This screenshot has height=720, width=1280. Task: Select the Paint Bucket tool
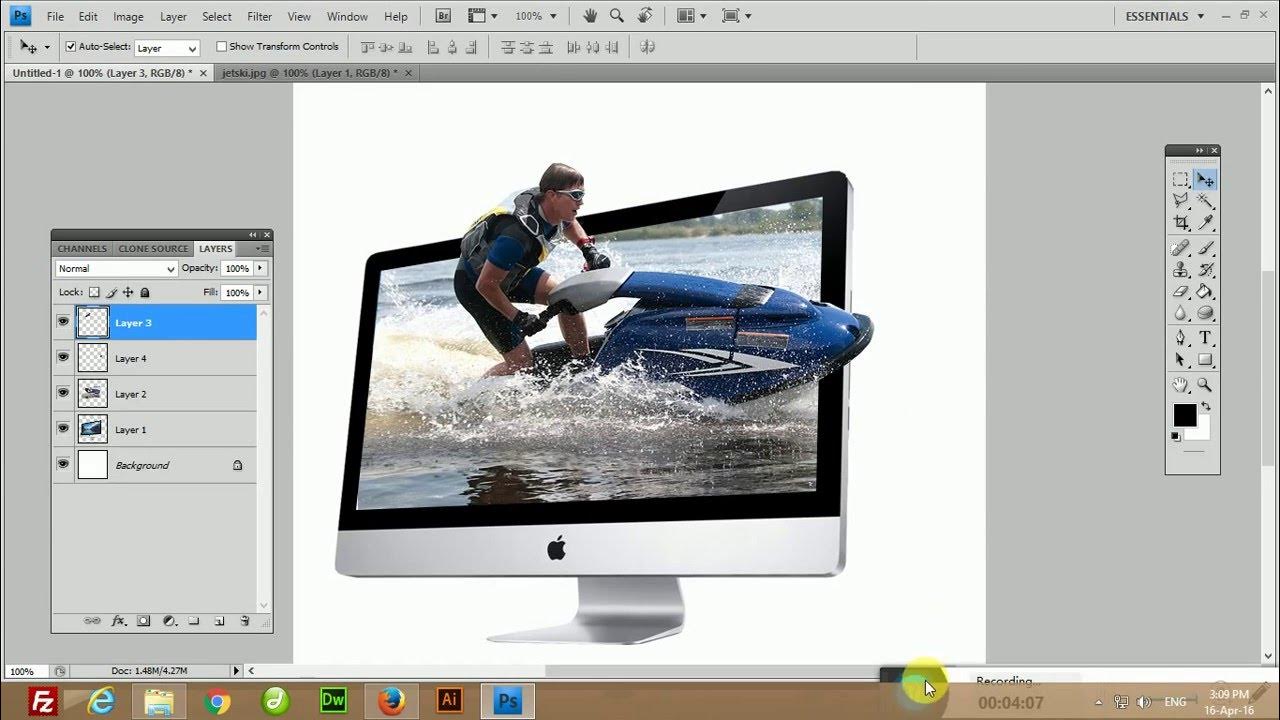coord(1205,292)
